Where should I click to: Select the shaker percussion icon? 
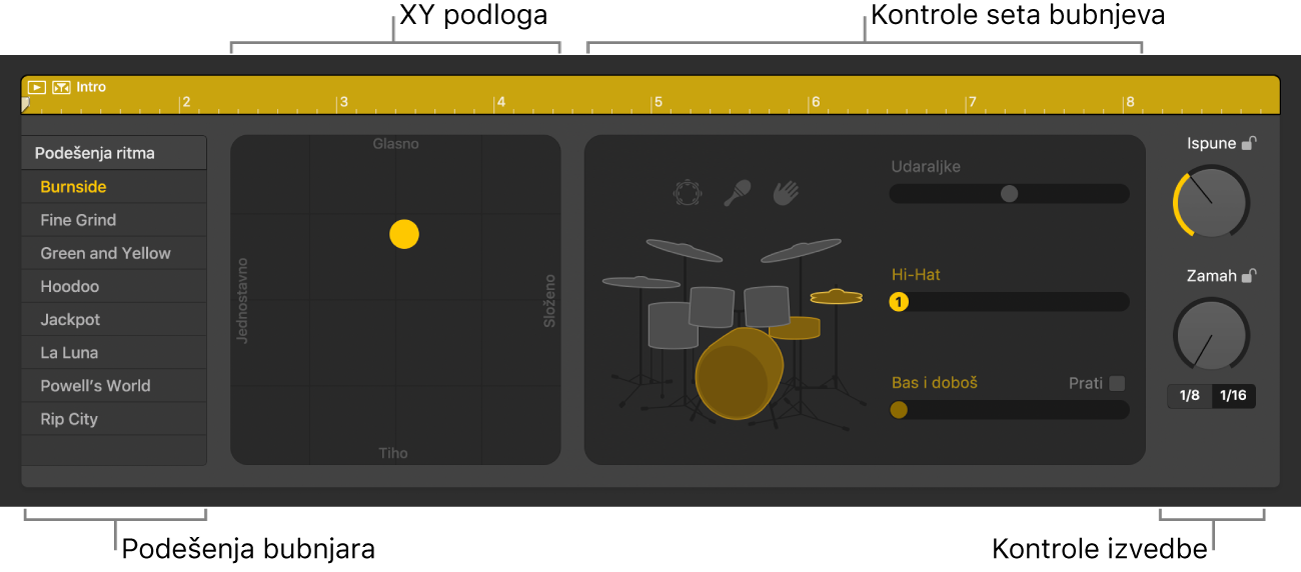[738, 192]
